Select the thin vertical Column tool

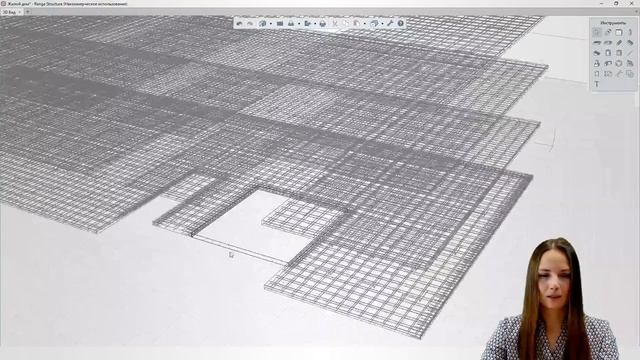630,32
